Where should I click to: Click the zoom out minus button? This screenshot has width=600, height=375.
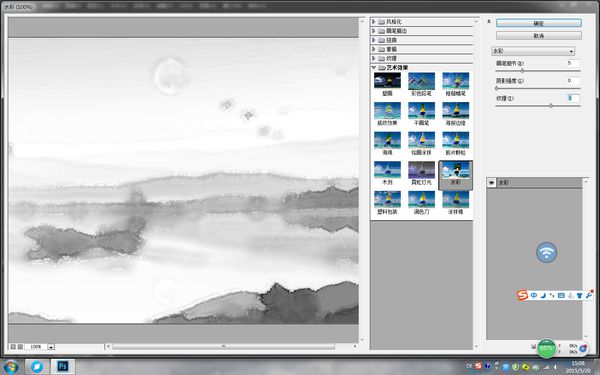point(13,347)
